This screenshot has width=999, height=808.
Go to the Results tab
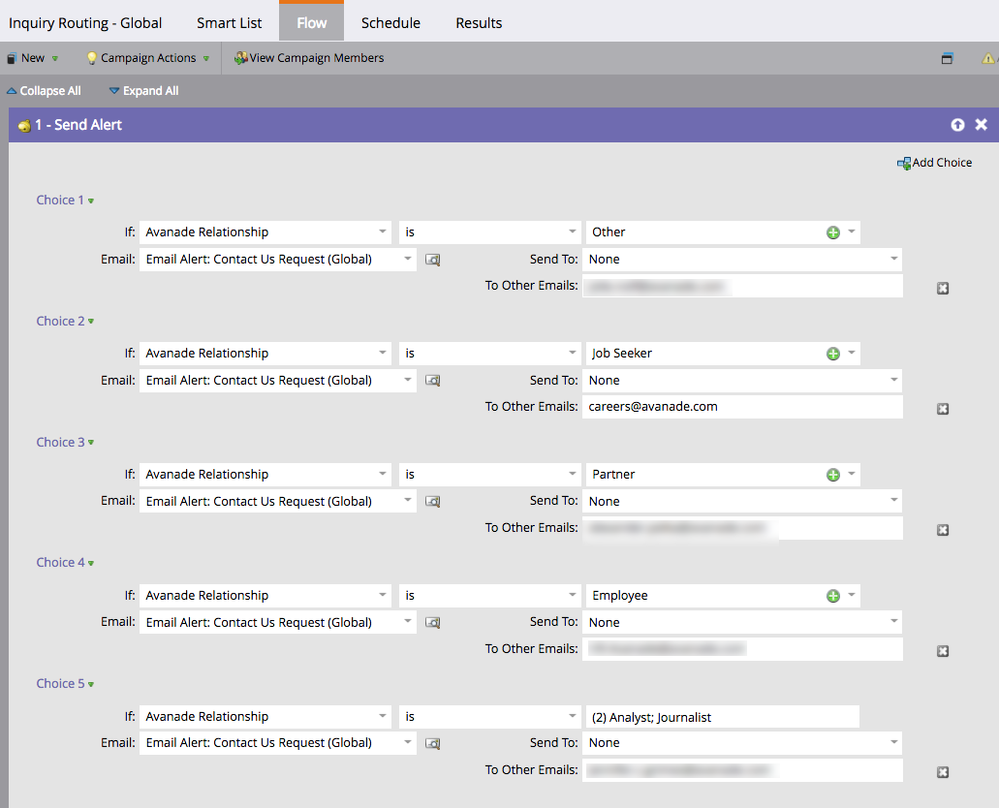coord(478,23)
